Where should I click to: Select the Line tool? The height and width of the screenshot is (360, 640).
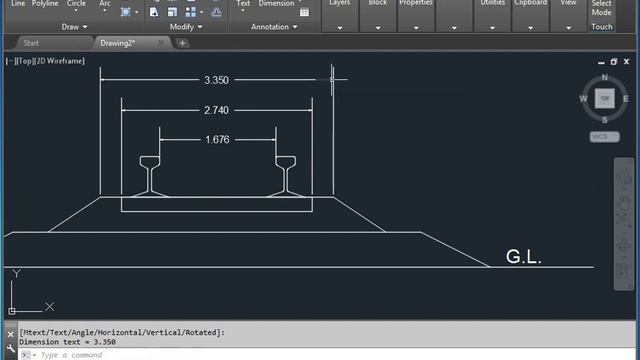[18, 4]
